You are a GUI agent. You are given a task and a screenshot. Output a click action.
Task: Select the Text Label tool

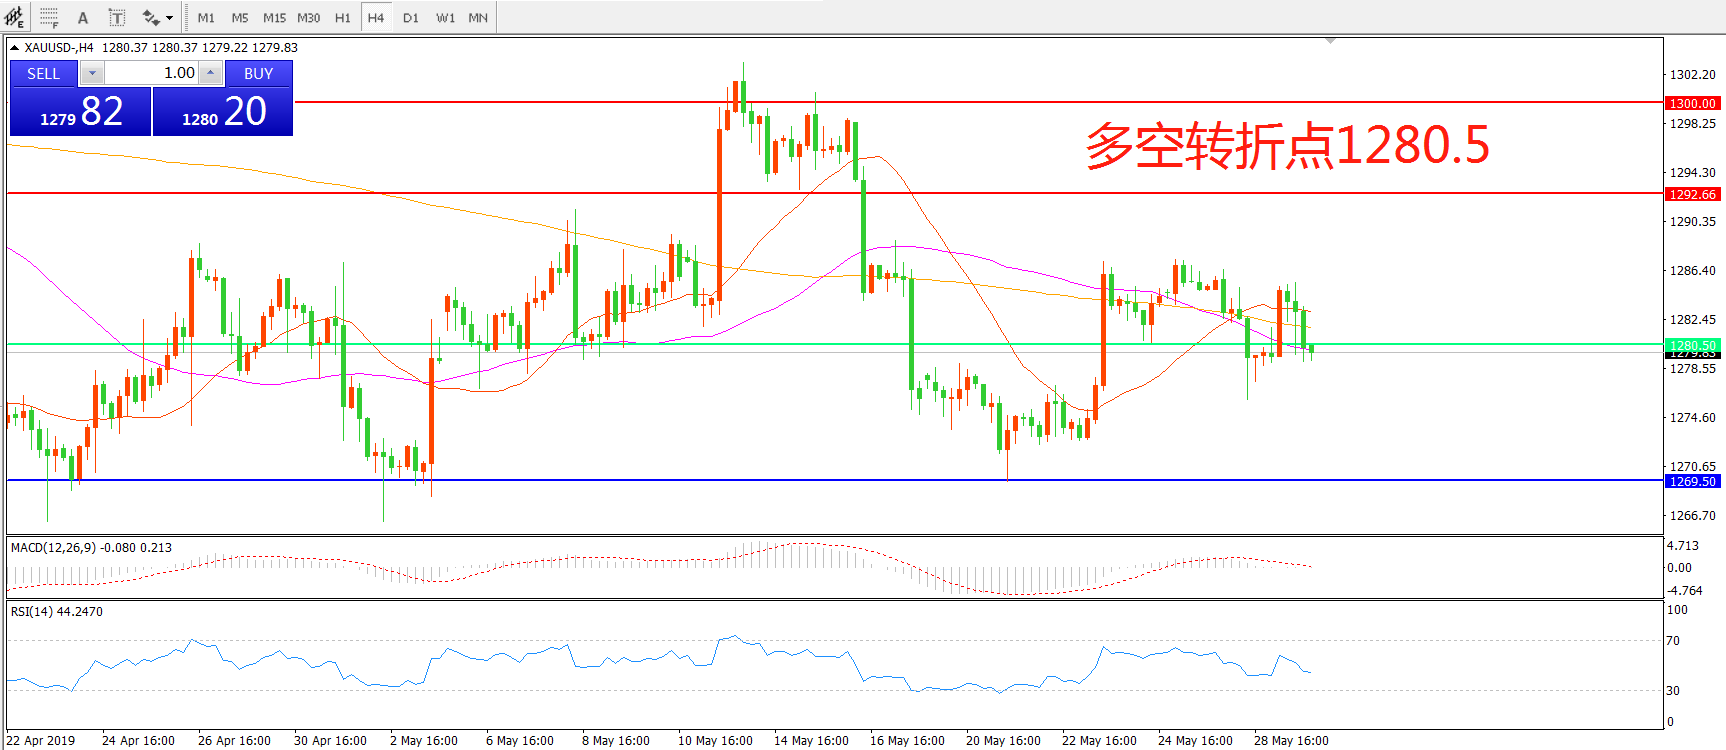tap(117, 17)
